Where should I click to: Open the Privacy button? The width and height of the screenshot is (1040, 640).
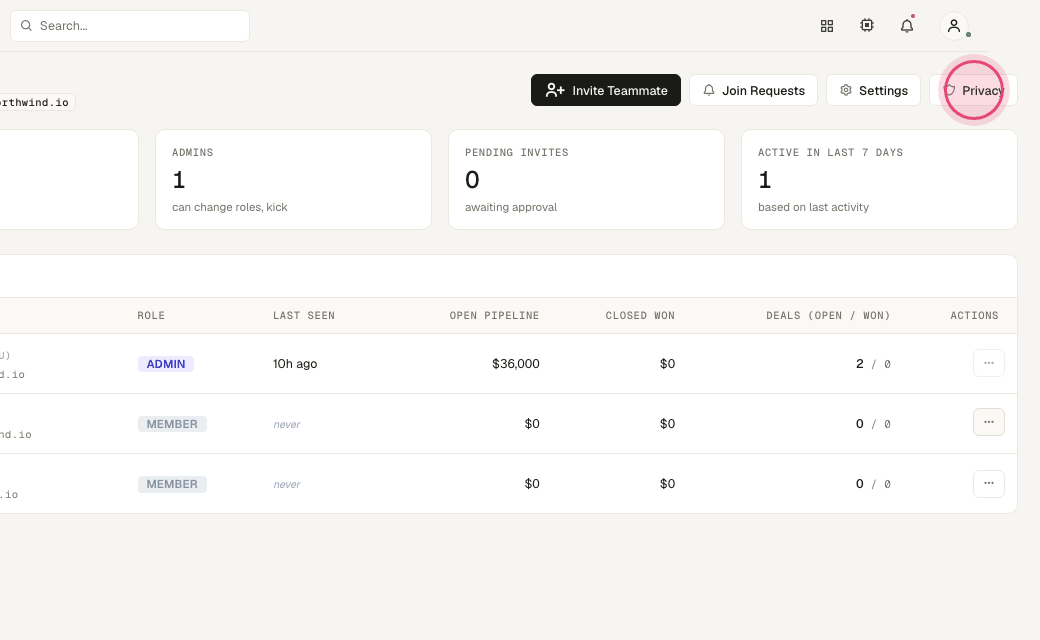(973, 90)
